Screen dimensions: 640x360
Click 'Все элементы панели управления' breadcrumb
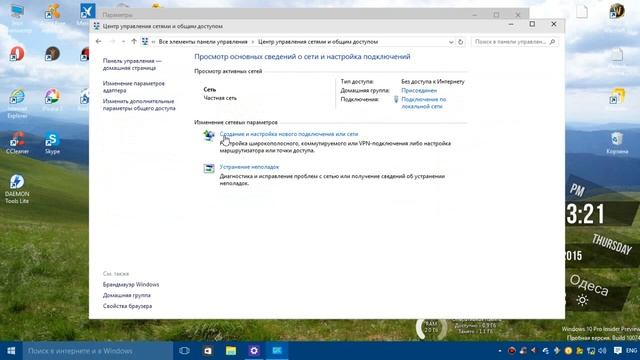tap(203, 42)
